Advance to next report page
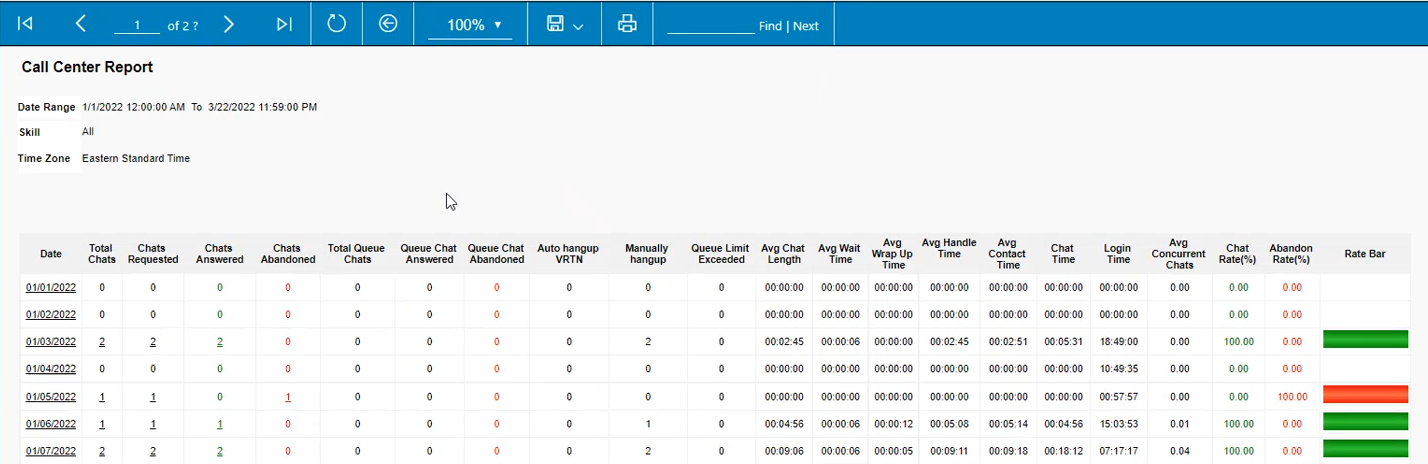Screen dimensions: 1428x464 point(229,24)
